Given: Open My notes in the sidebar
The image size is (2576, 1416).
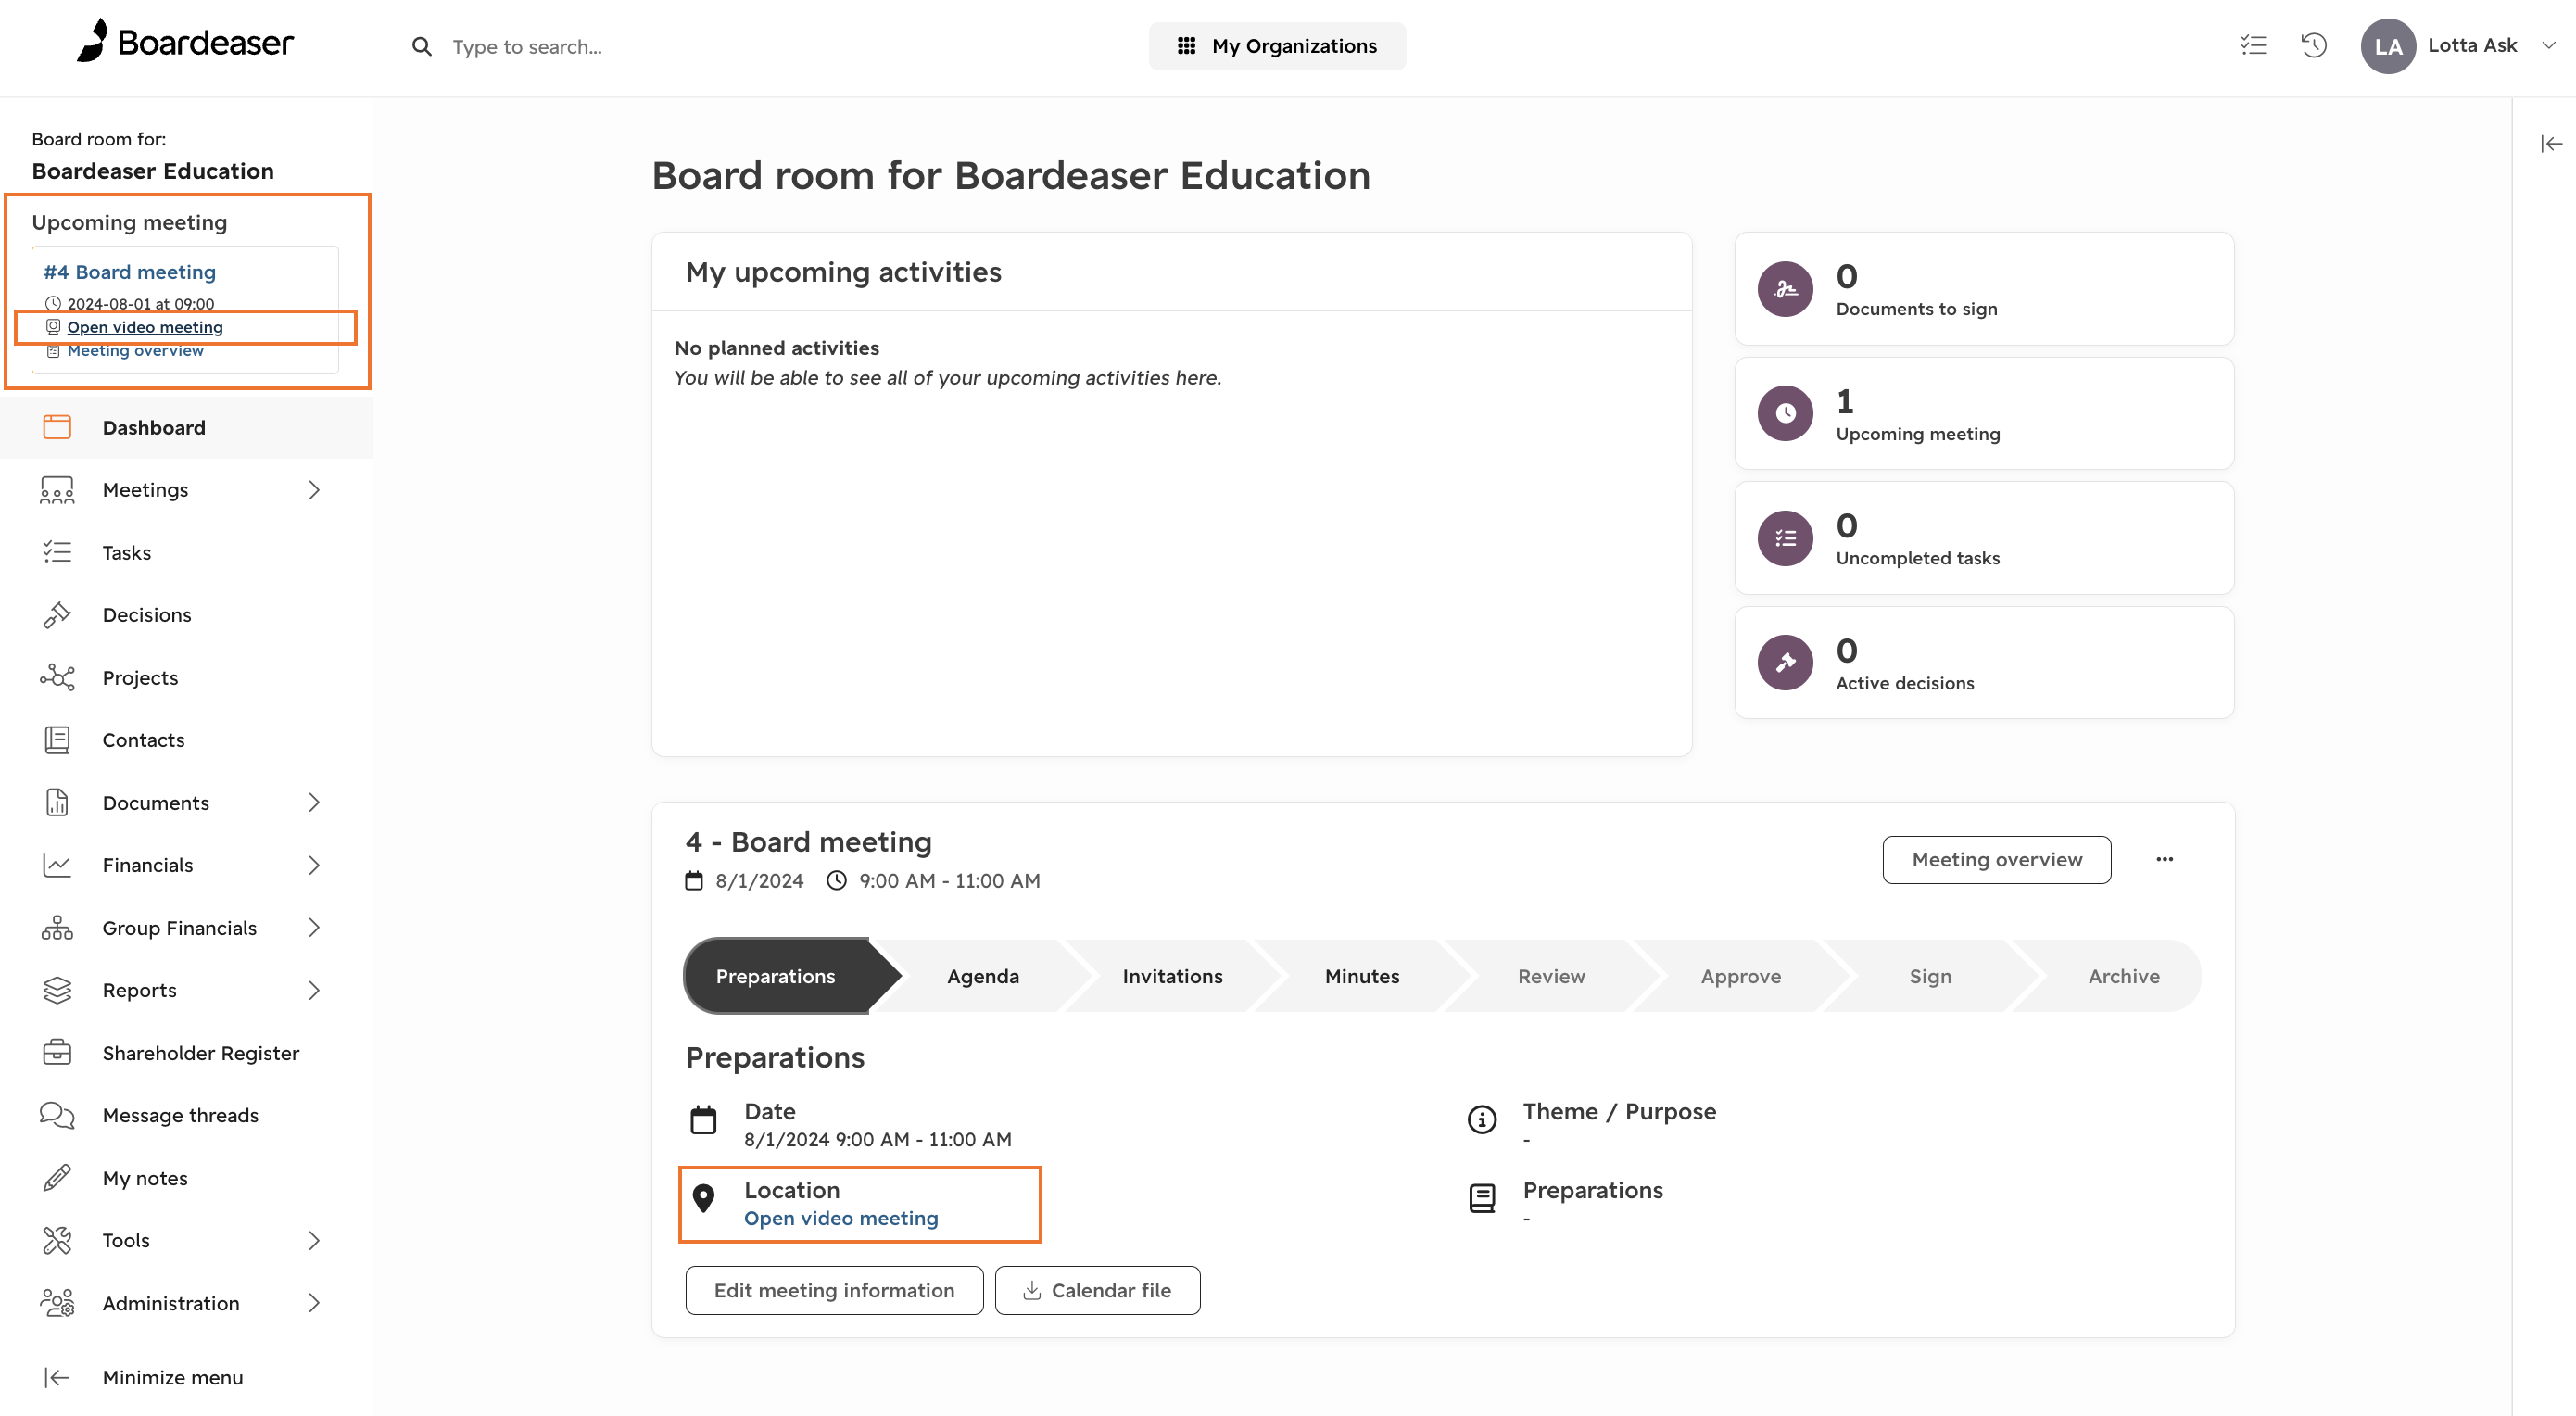Looking at the screenshot, I should coord(186,1178).
